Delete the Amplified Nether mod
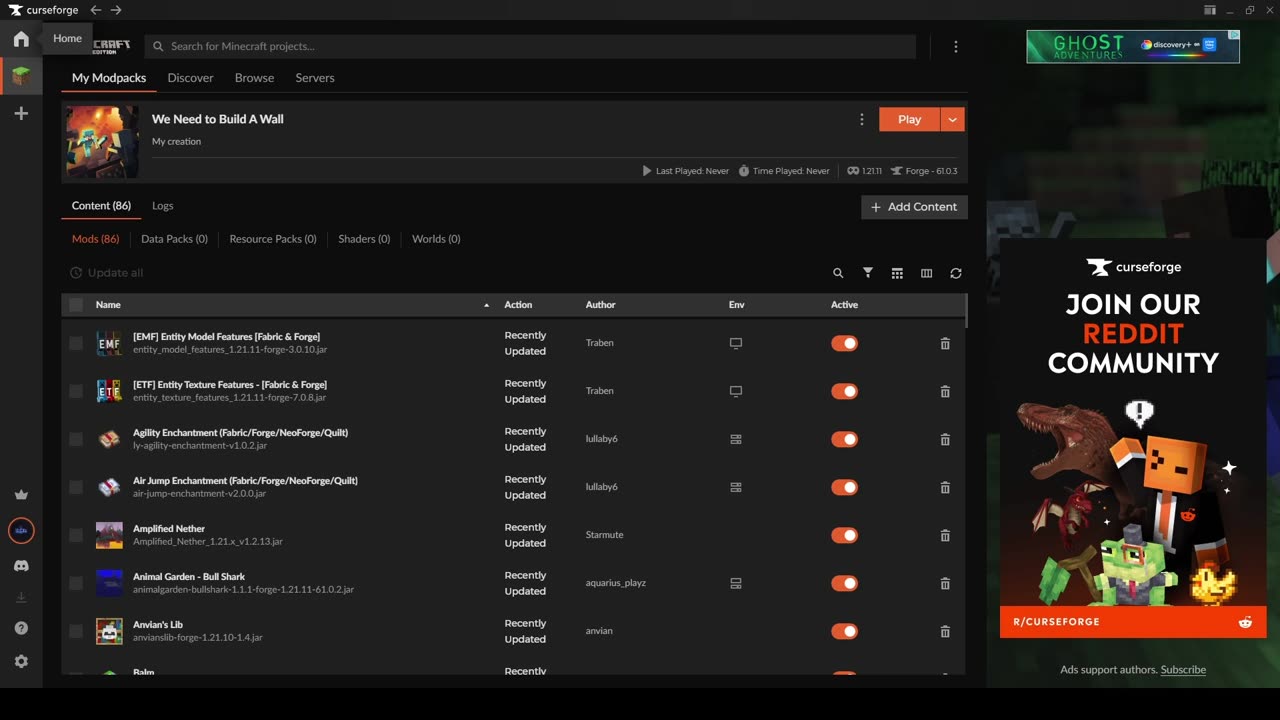The height and width of the screenshot is (720, 1280). coord(945,535)
